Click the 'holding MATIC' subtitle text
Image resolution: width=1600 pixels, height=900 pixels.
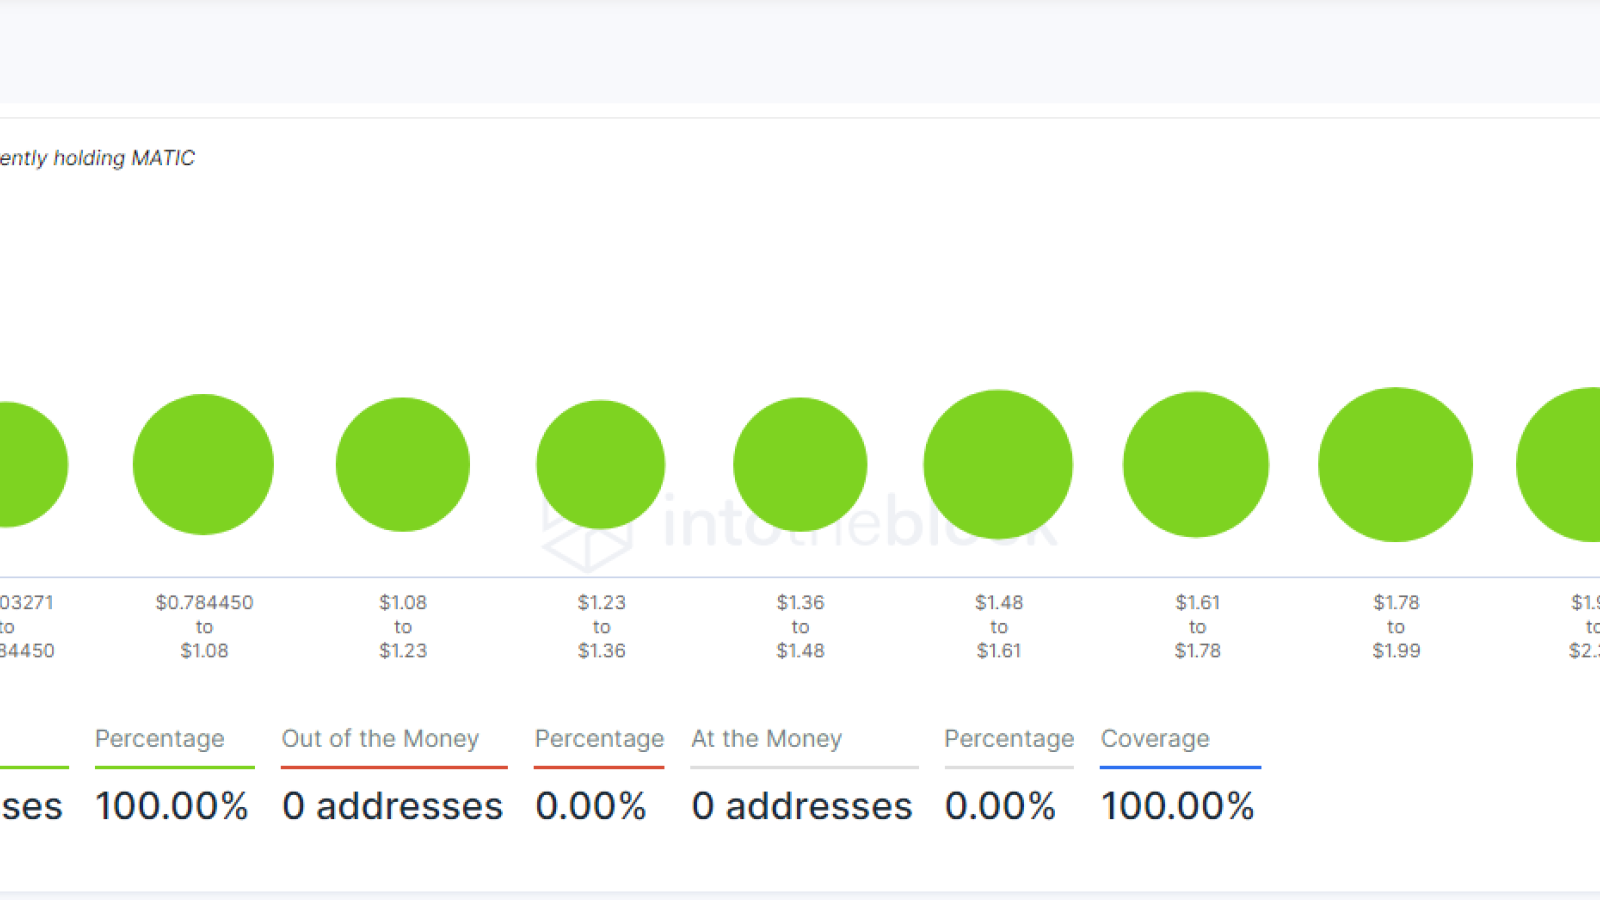coord(124,158)
